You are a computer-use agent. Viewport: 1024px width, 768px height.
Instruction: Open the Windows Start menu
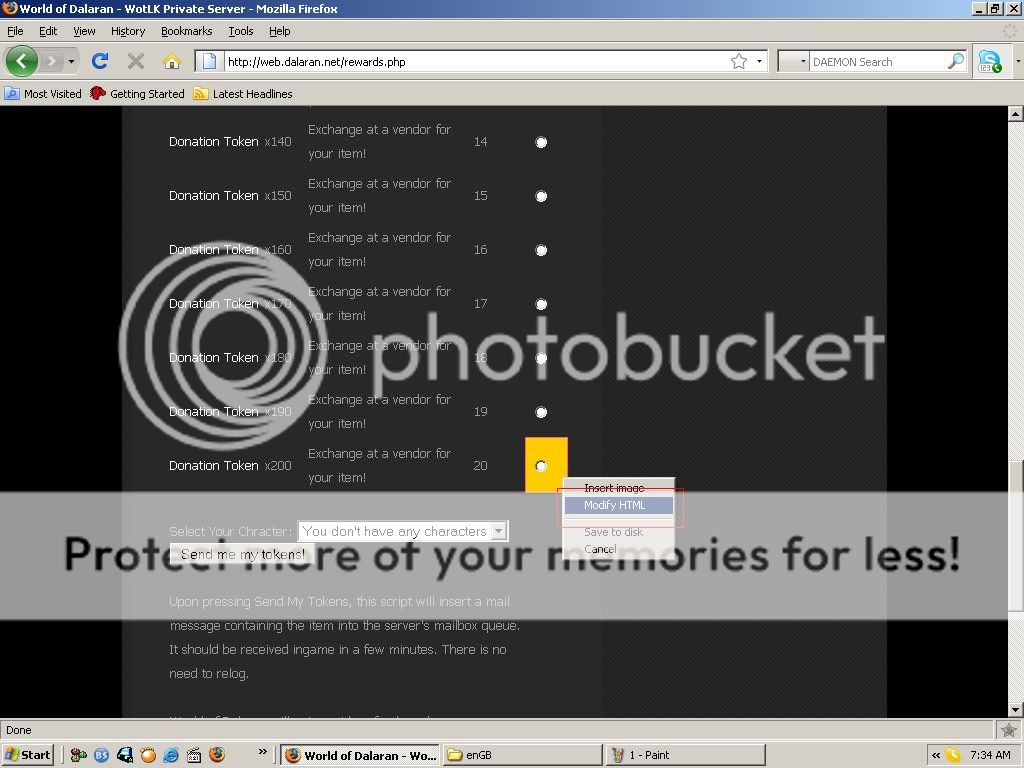(x=27, y=755)
